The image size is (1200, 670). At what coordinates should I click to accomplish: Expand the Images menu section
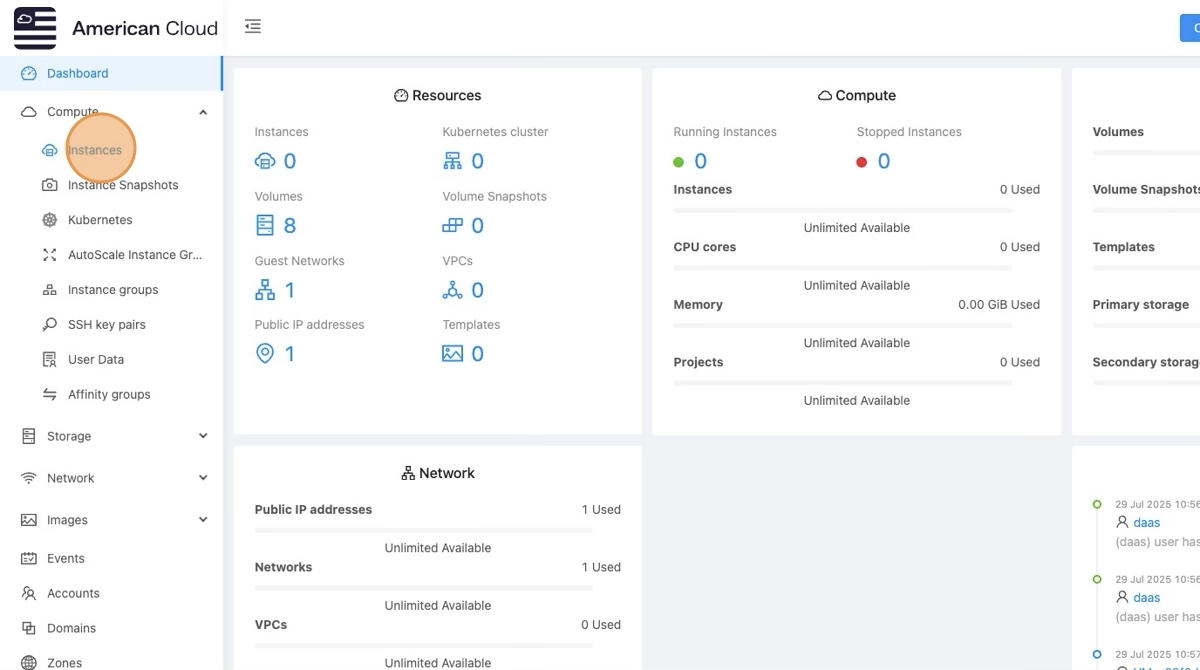203,520
